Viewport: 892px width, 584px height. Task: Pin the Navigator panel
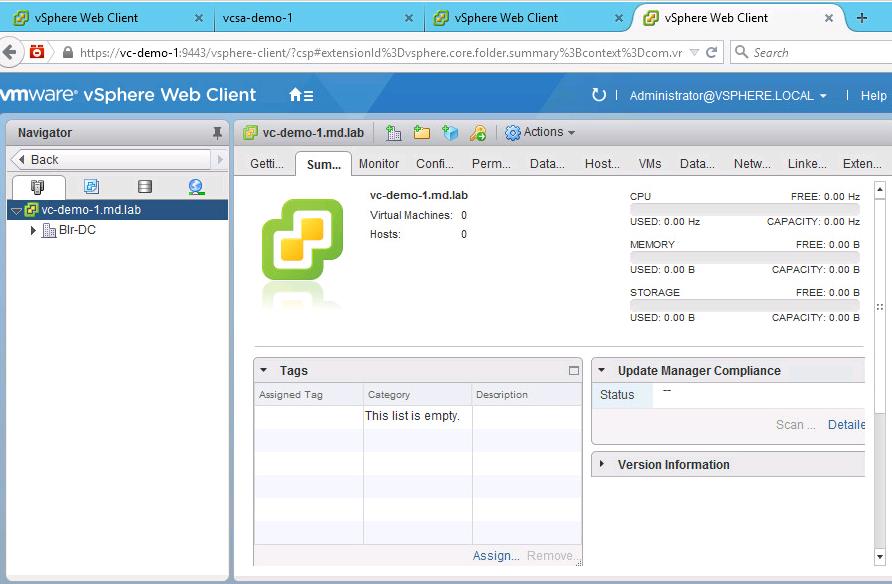[x=217, y=132]
